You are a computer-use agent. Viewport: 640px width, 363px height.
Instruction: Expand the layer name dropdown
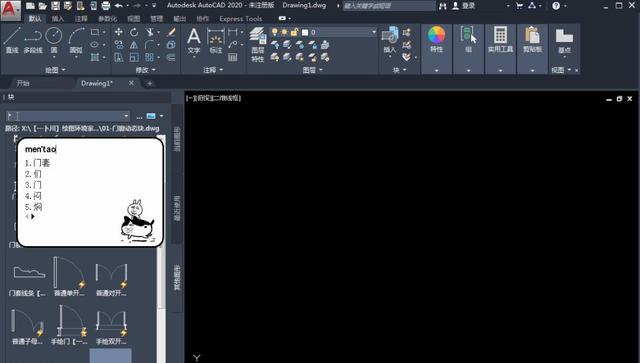[374, 32]
